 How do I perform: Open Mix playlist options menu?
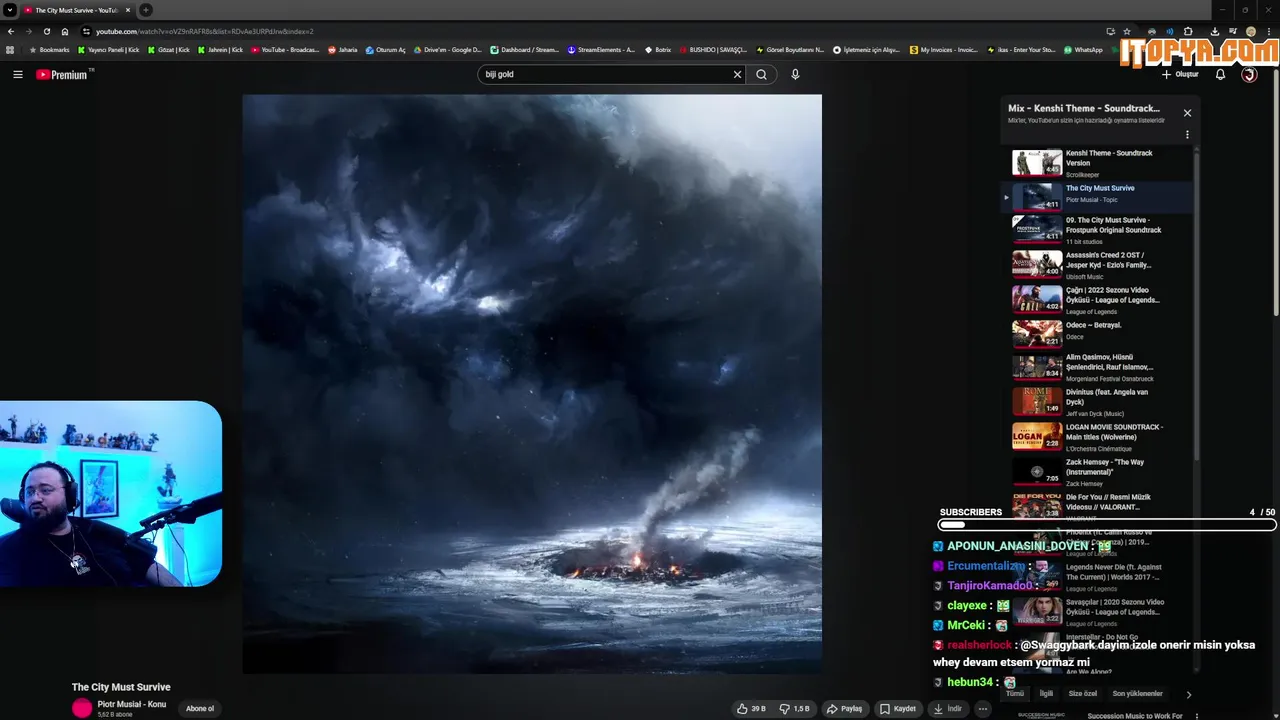coord(1187,135)
